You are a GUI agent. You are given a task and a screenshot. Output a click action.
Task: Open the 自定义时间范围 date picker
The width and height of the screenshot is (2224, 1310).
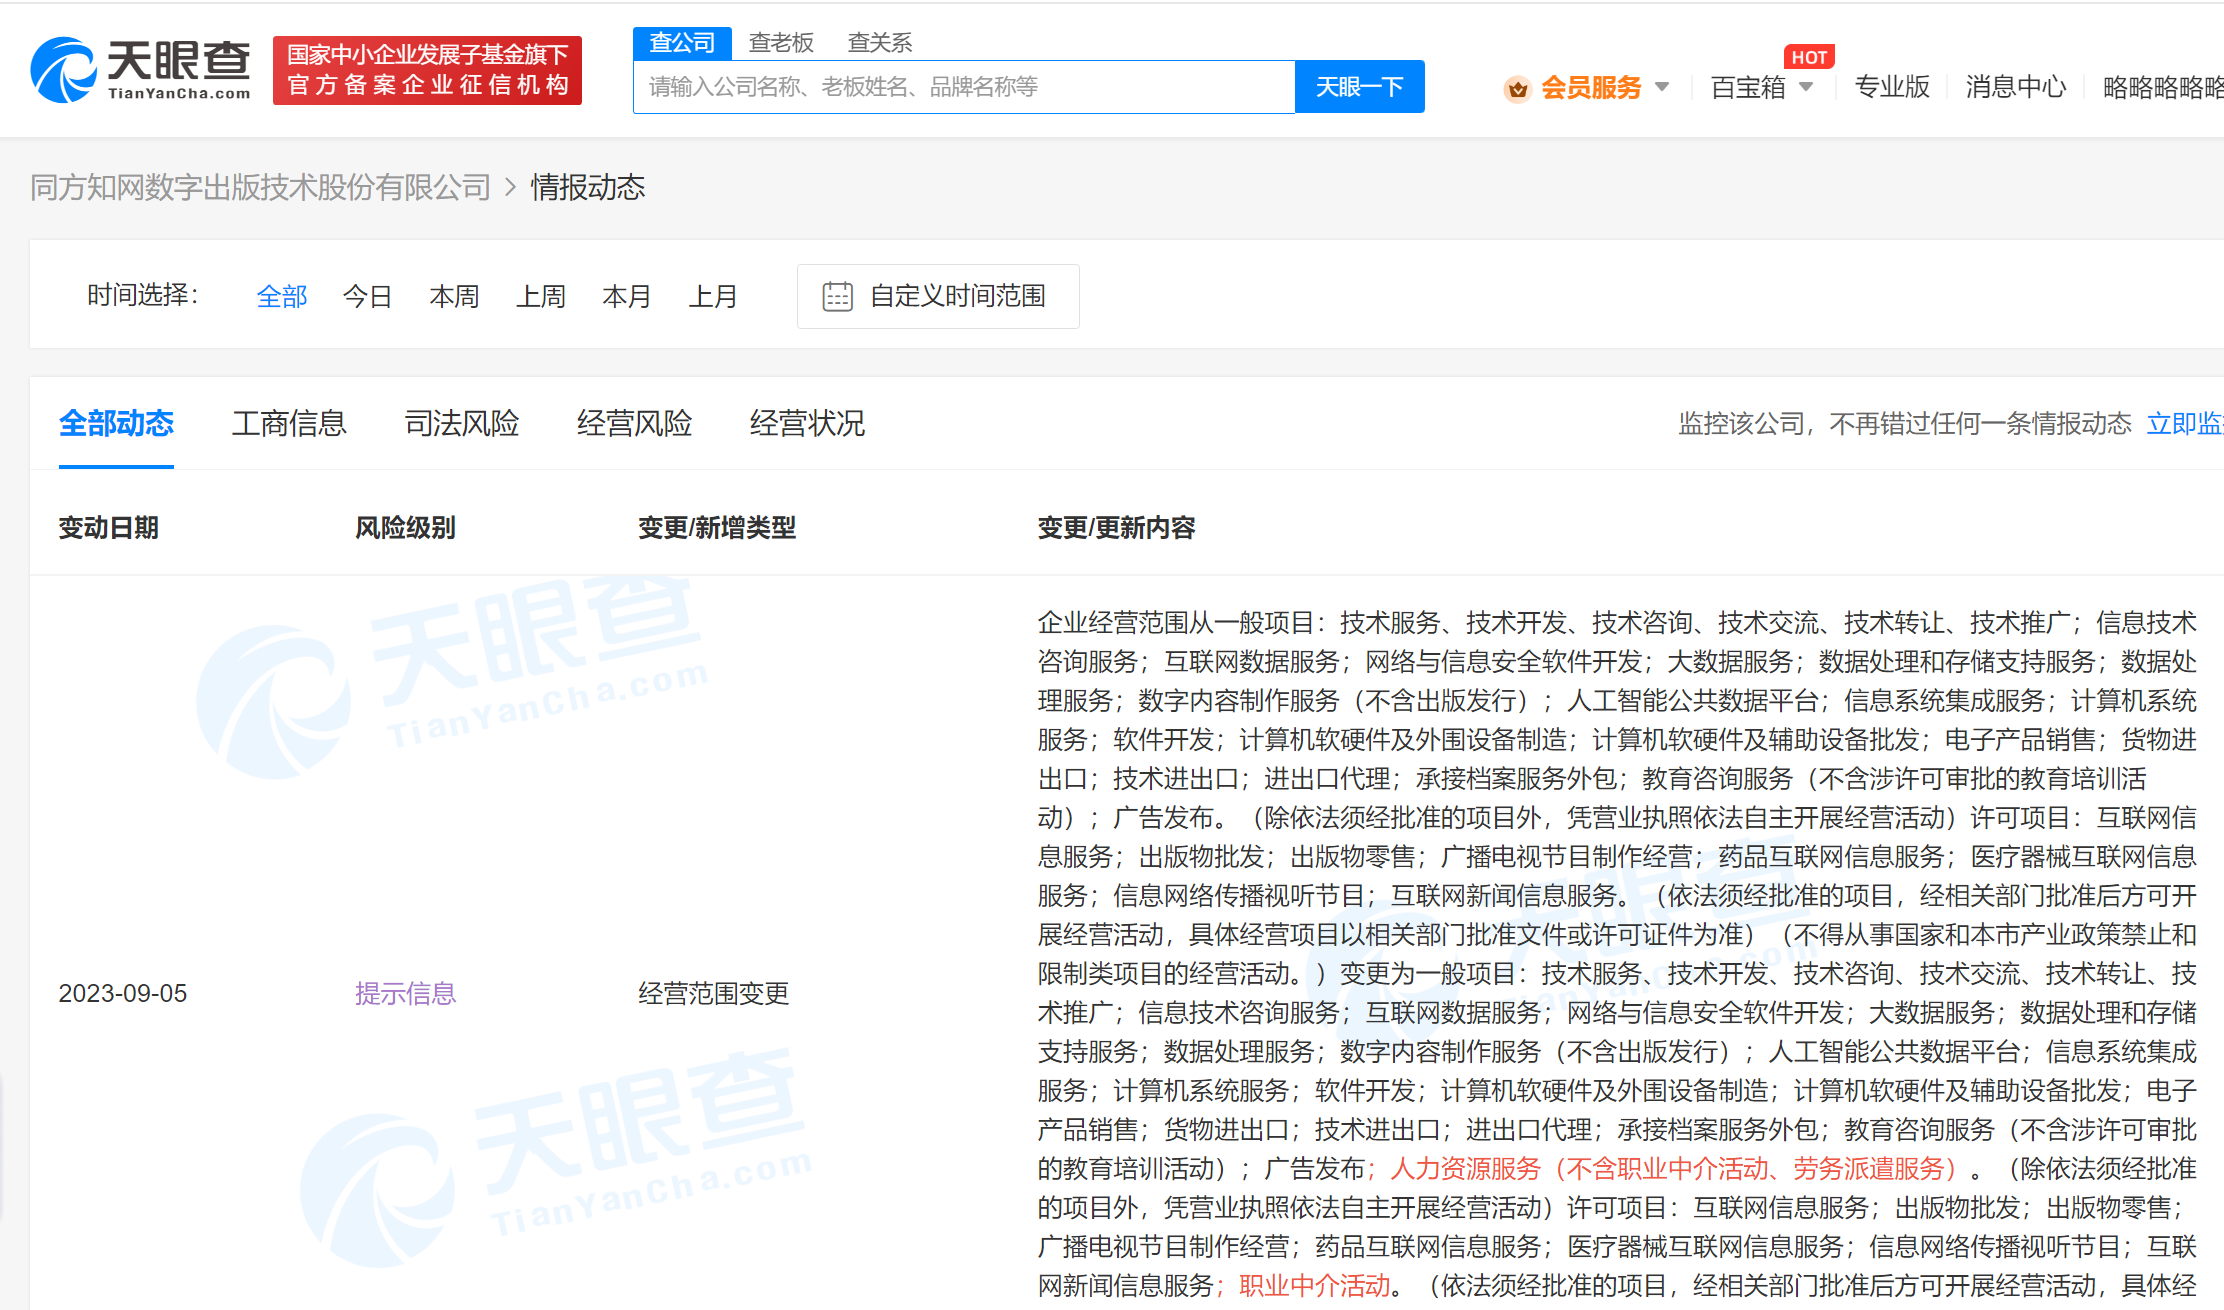pos(938,296)
